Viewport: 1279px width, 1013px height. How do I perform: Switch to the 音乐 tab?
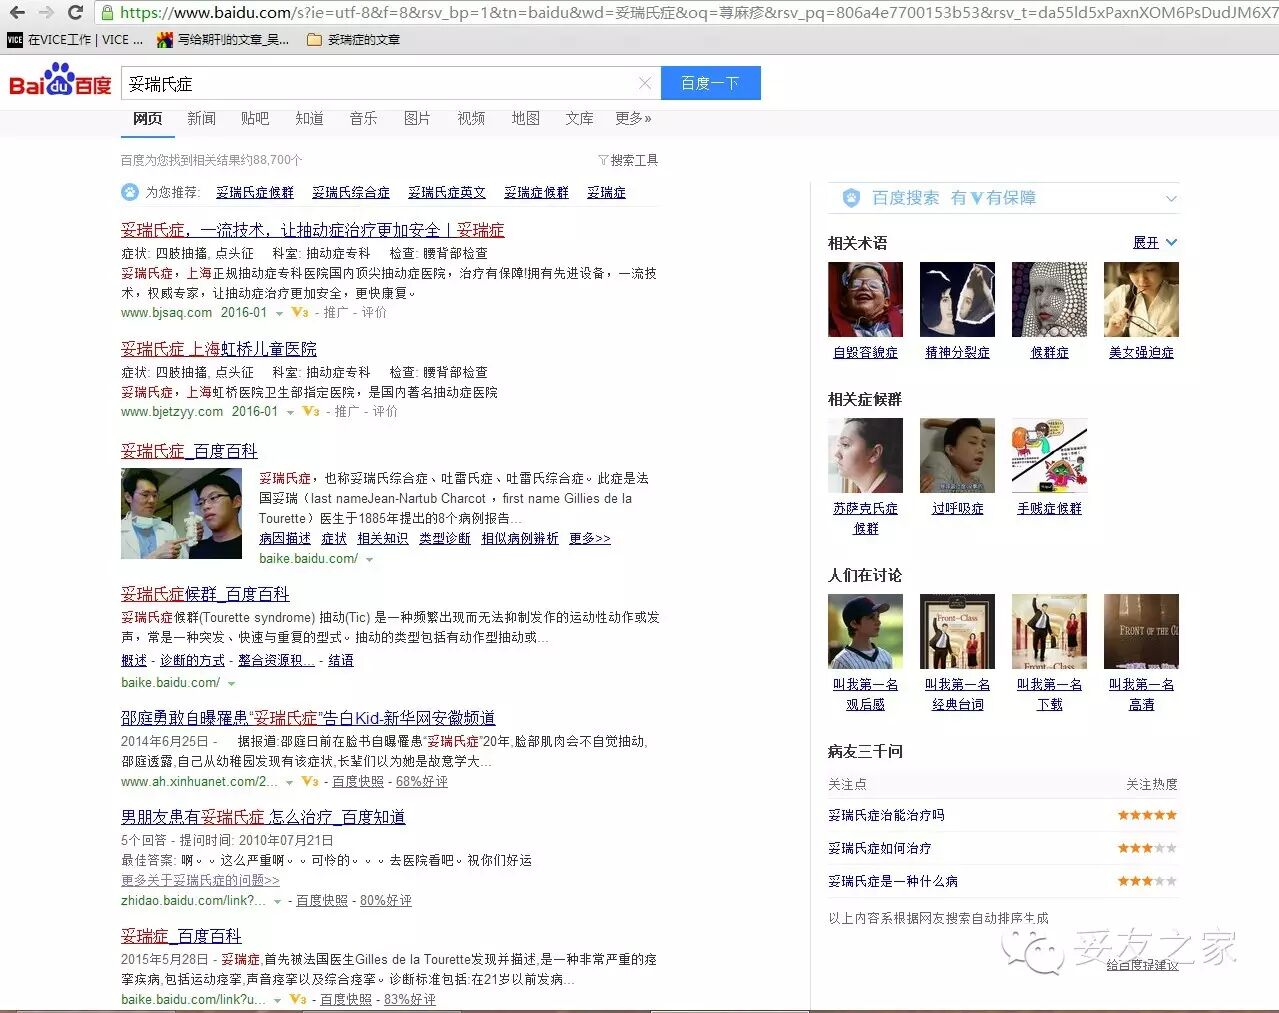(x=363, y=118)
